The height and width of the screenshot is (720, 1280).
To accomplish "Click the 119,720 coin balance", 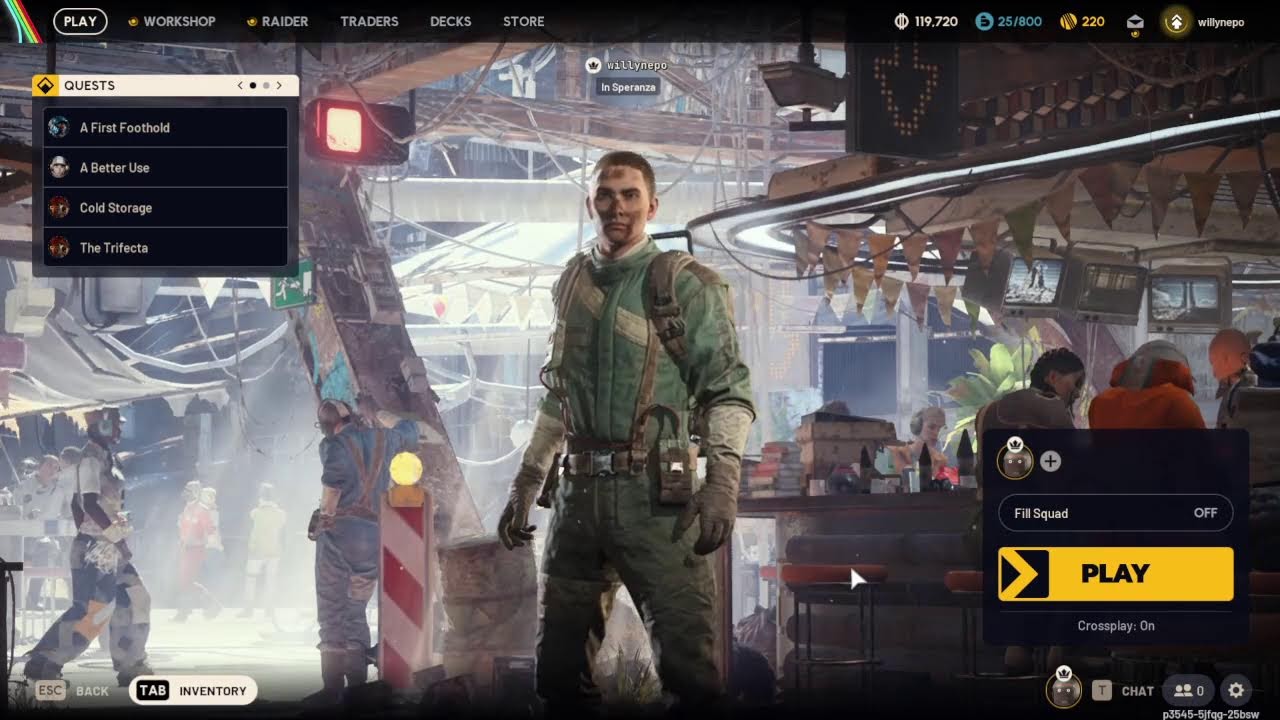I will pos(936,21).
